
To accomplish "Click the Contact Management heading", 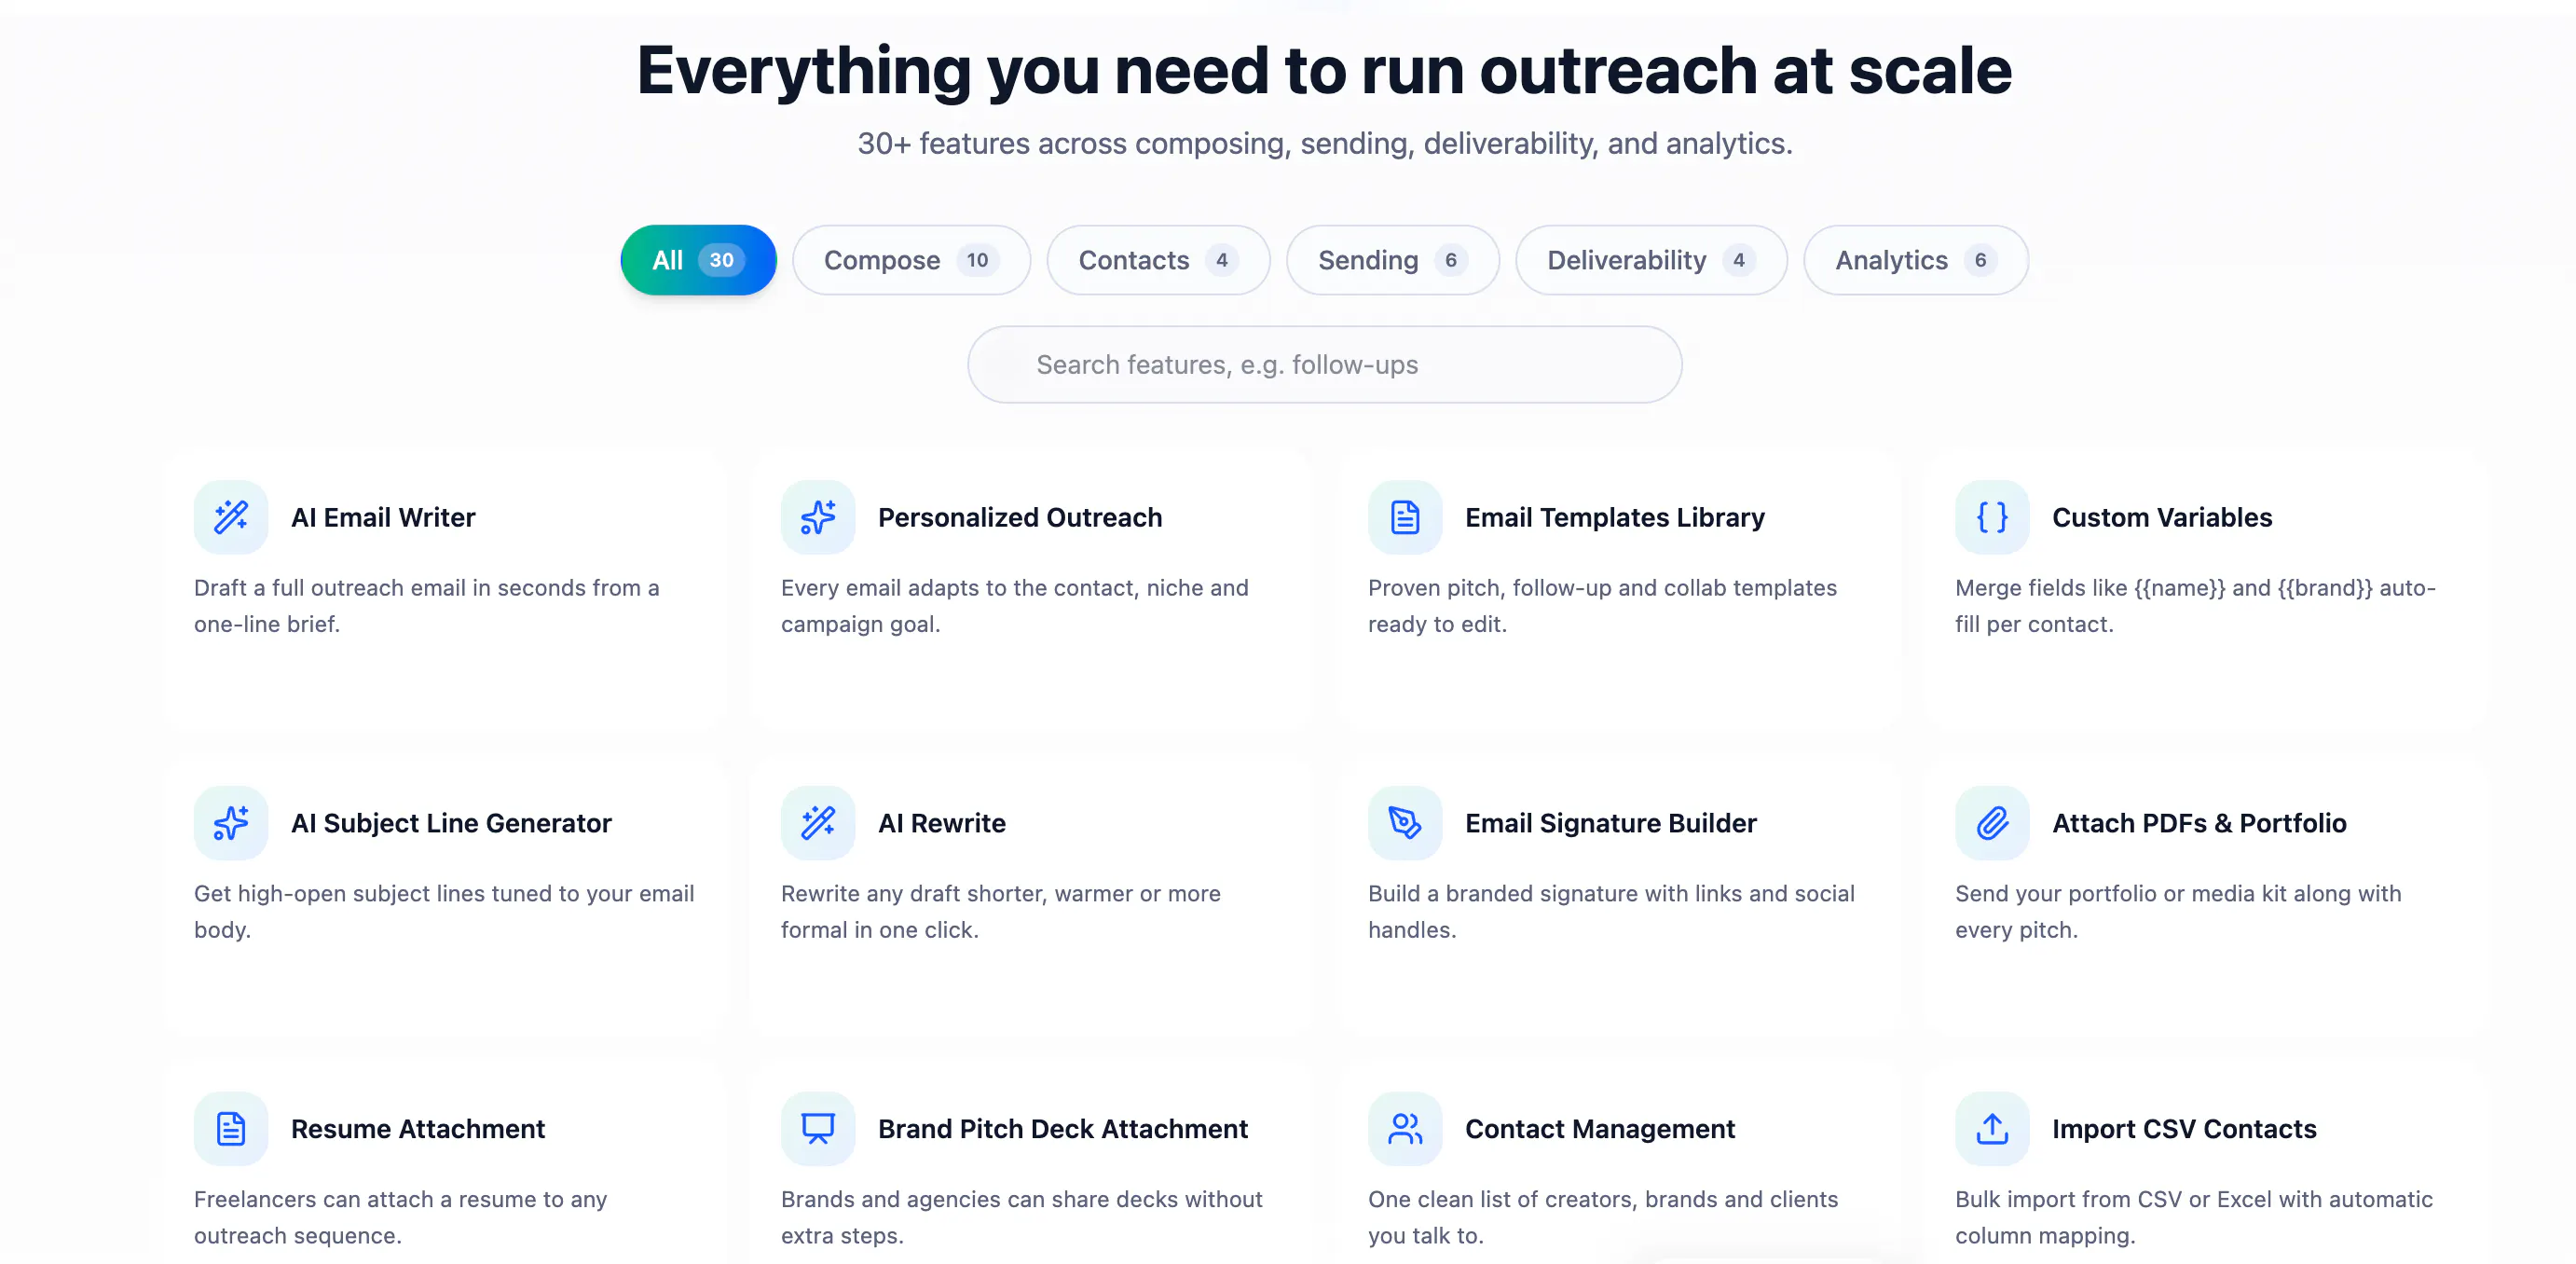I will pyautogui.click(x=1600, y=1129).
